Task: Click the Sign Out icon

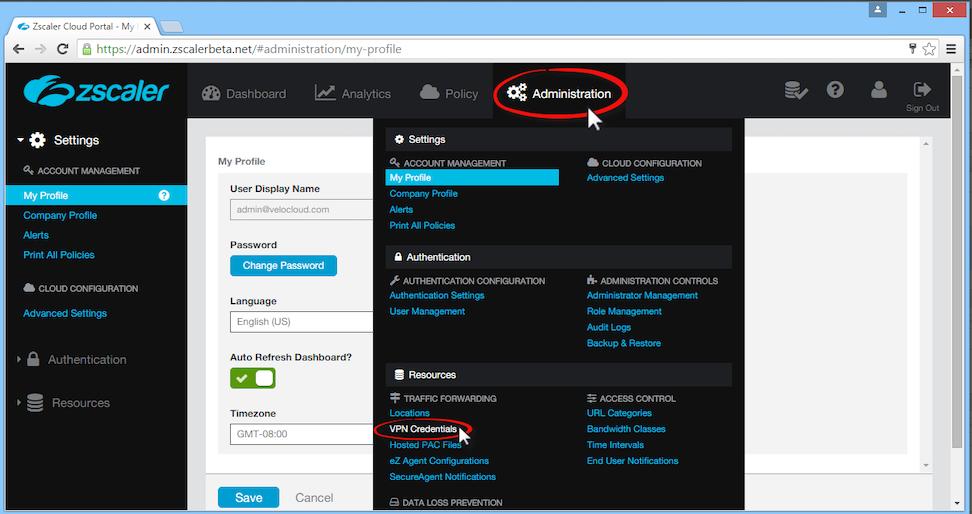Action: point(922,91)
